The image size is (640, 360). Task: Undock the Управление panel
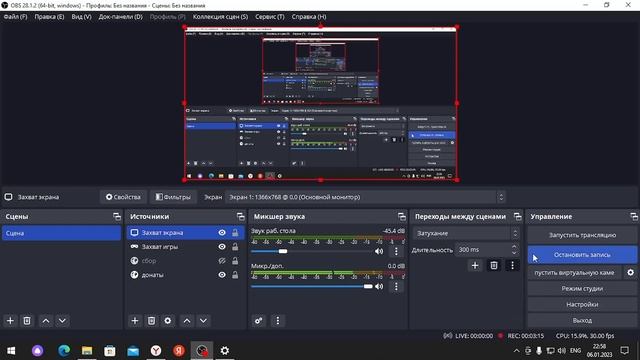(x=633, y=216)
